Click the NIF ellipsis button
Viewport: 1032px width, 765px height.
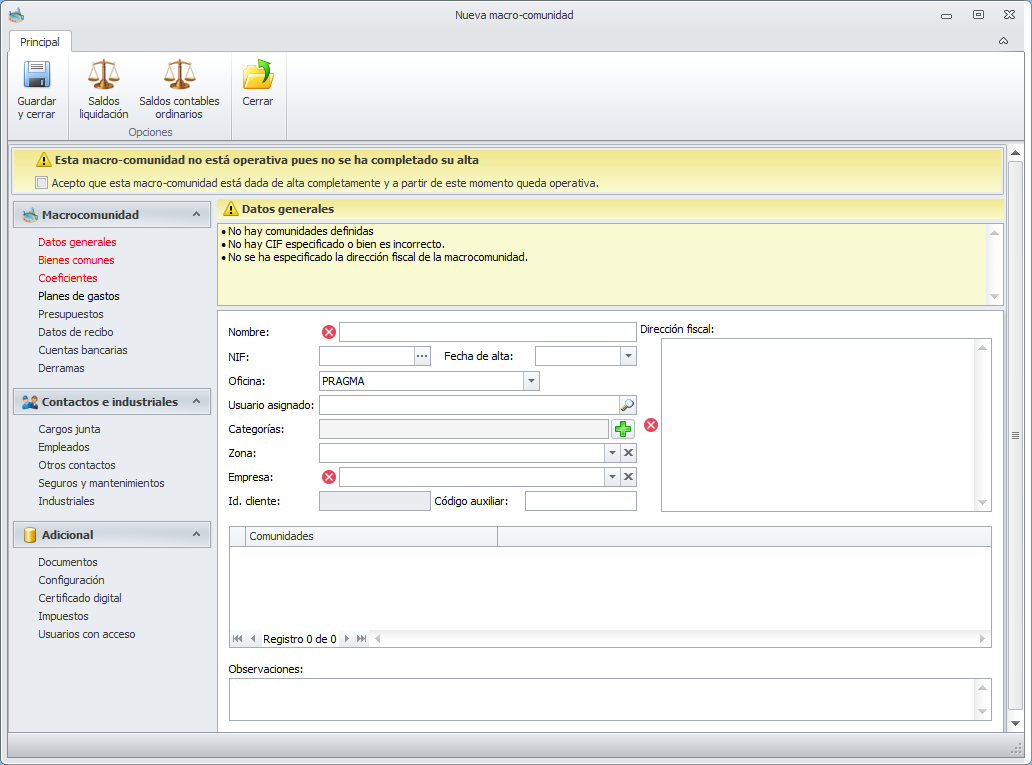tap(422, 356)
